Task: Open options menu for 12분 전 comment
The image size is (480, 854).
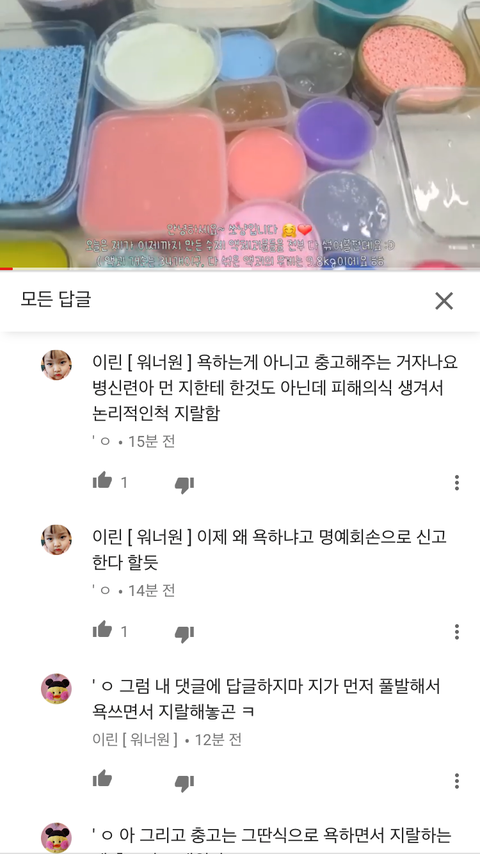Action: 457,780
